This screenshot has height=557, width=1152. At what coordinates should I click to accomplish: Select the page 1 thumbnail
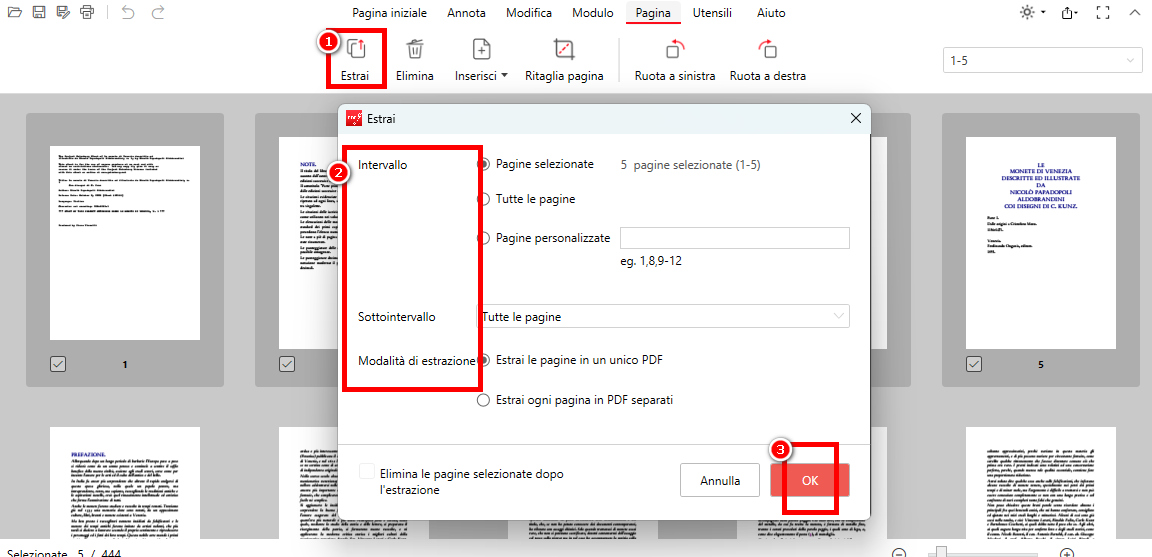point(125,242)
